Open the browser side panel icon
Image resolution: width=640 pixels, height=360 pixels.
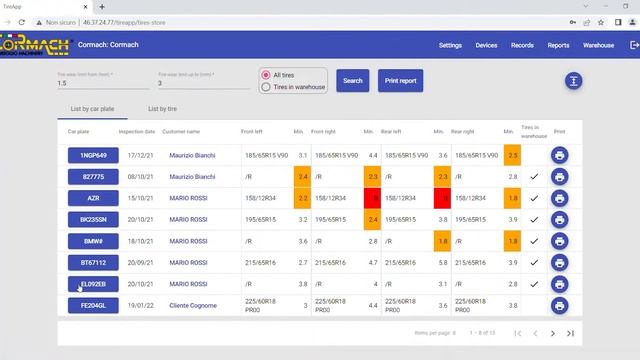[x=618, y=22]
